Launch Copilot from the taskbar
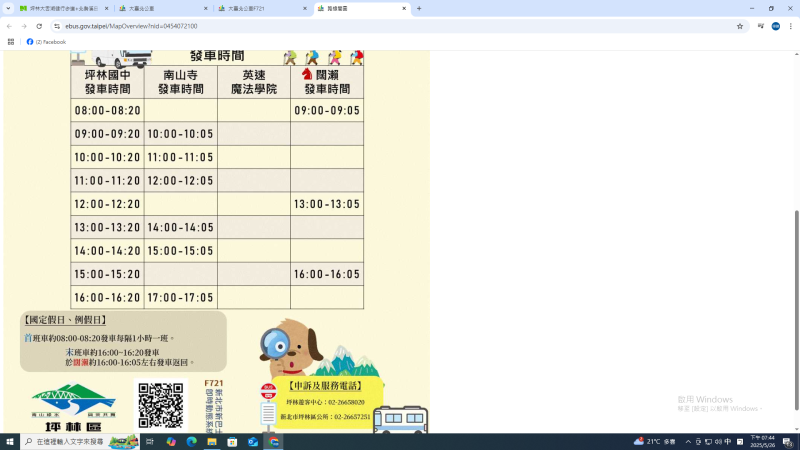 171,442
